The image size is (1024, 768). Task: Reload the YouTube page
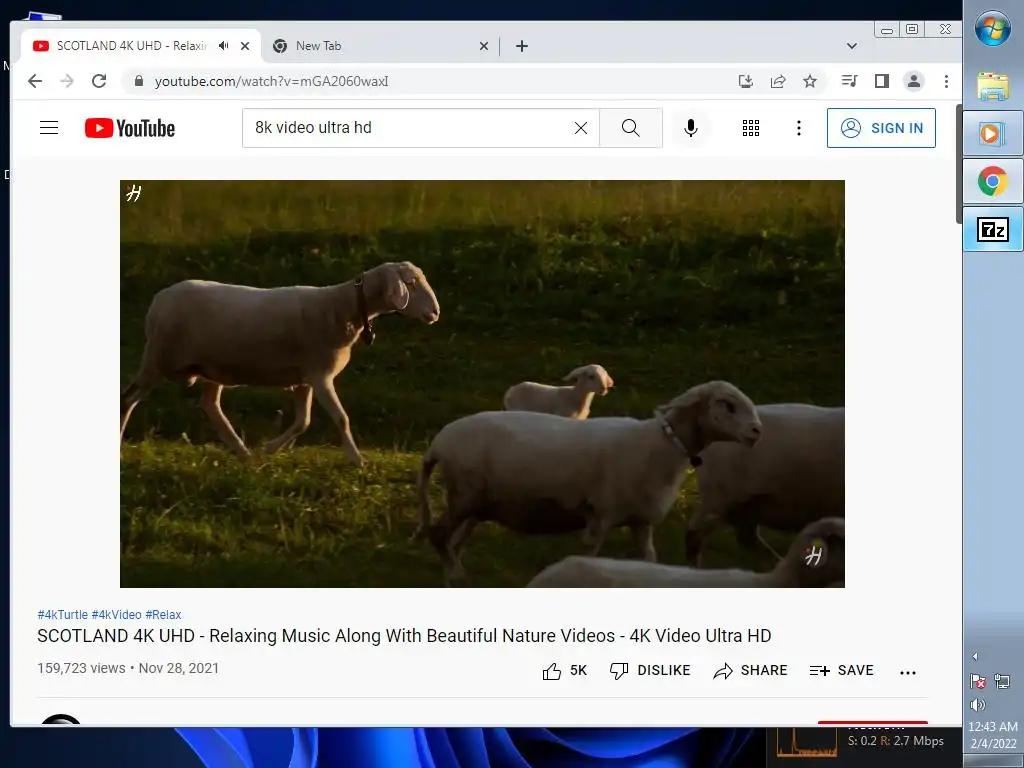tap(99, 81)
